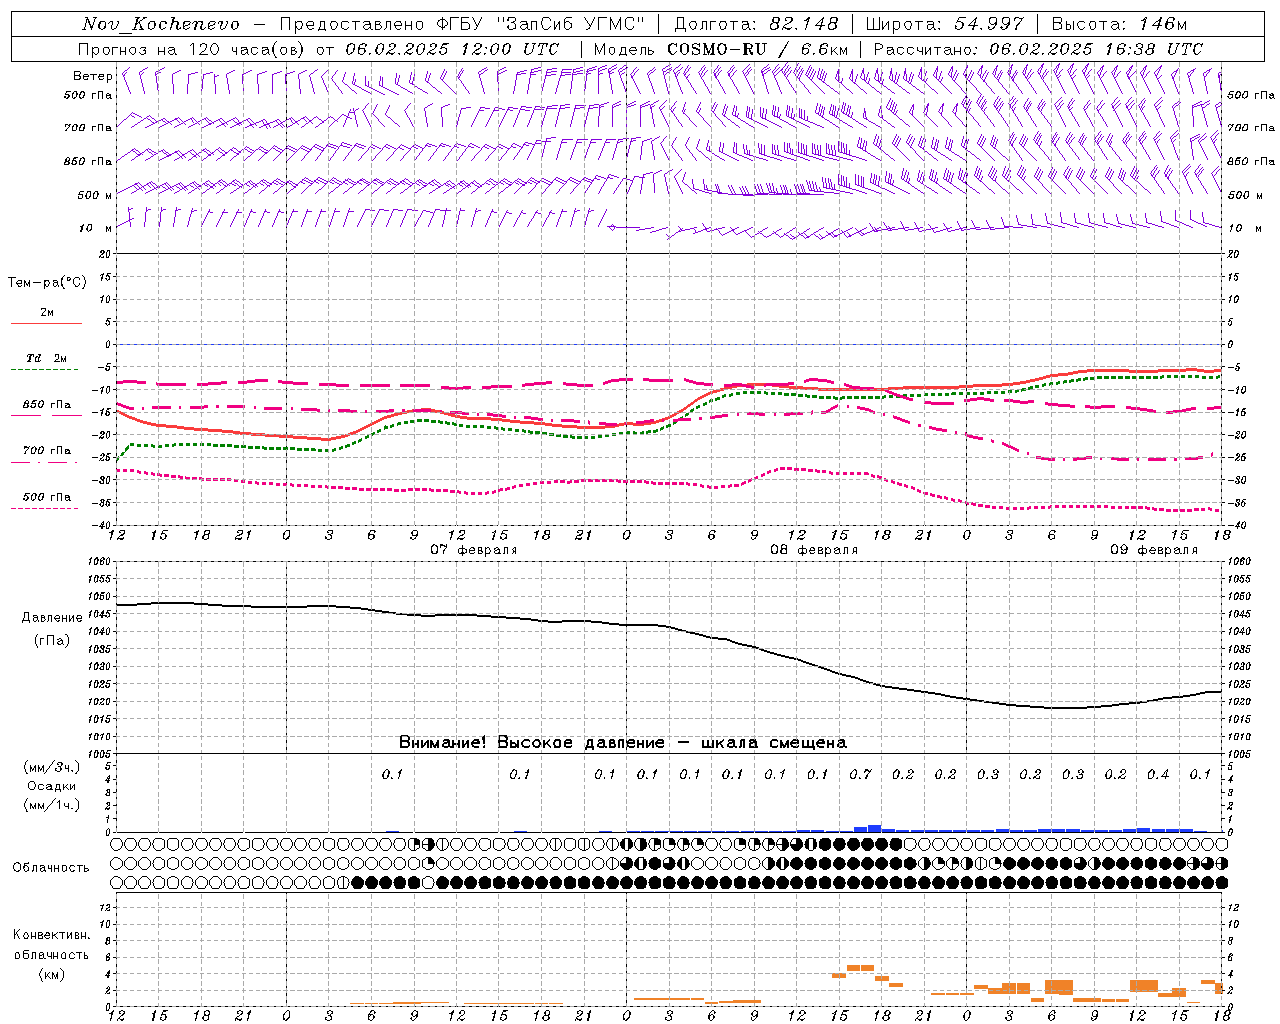Select 'Прогноз на 120 часа(ов)' forecast header text
This screenshot has height=1024, width=1280.
coord(193,49)
